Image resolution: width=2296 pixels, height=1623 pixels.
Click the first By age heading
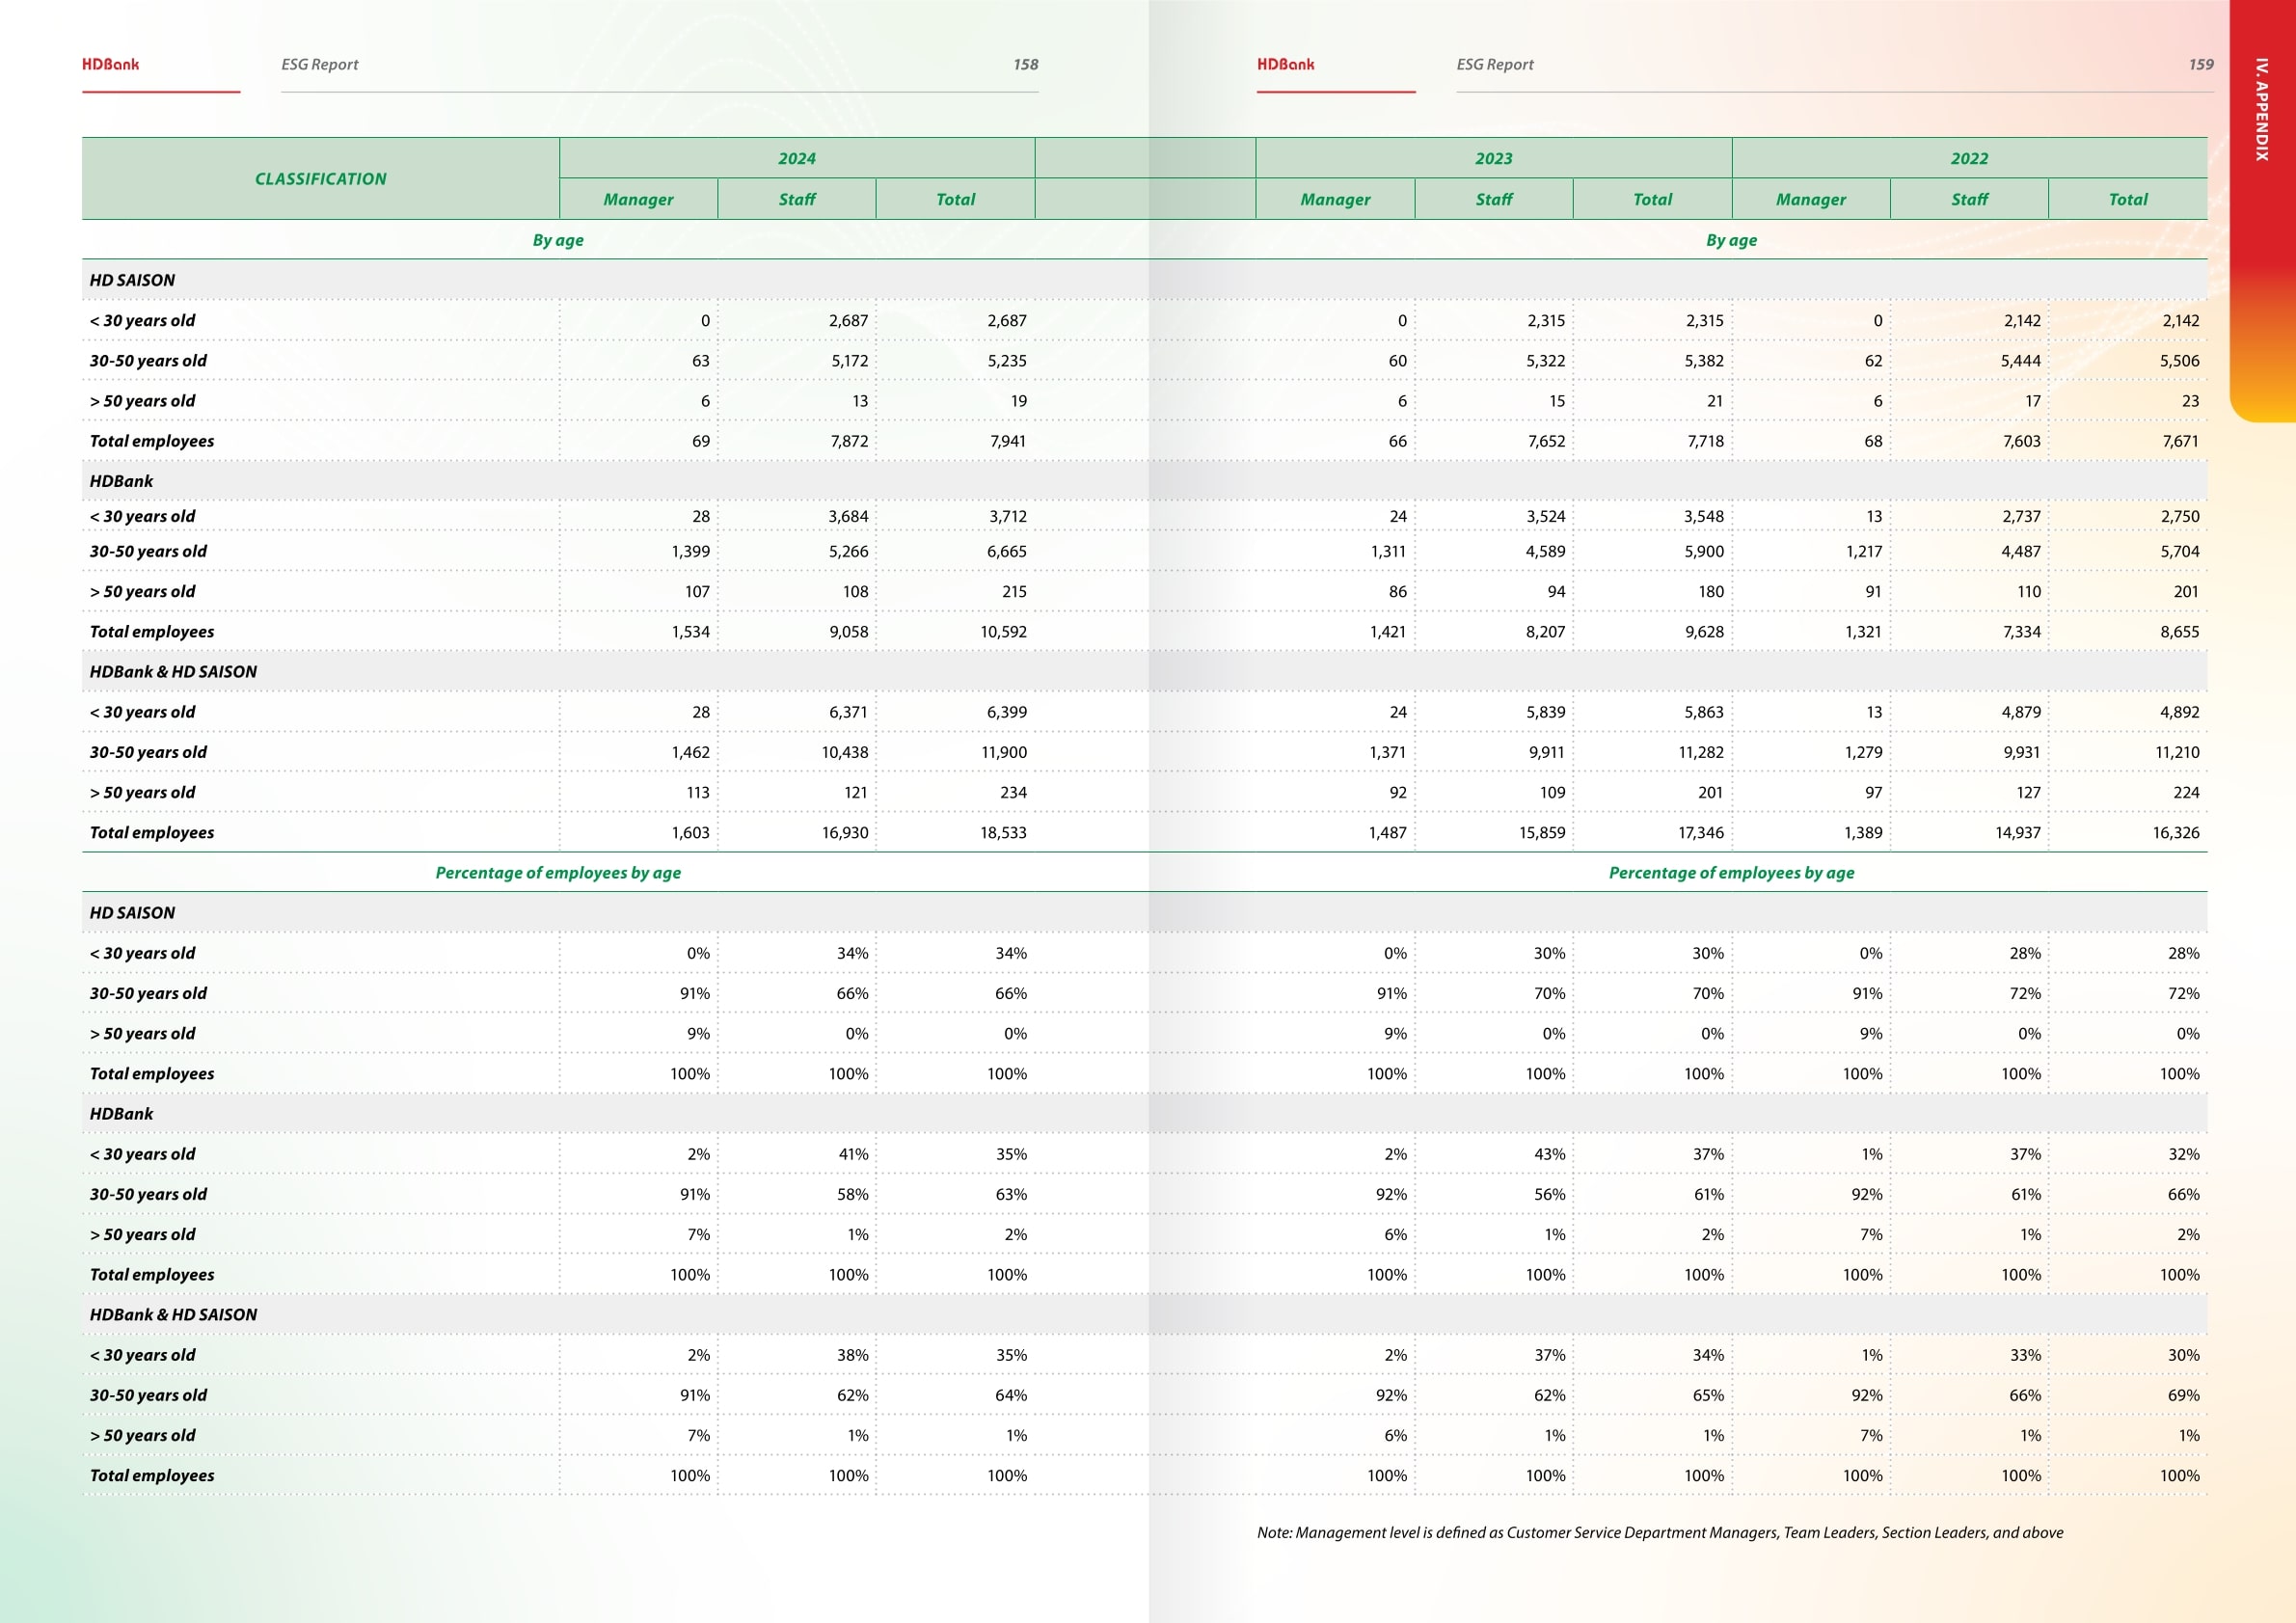click(557, 240)
